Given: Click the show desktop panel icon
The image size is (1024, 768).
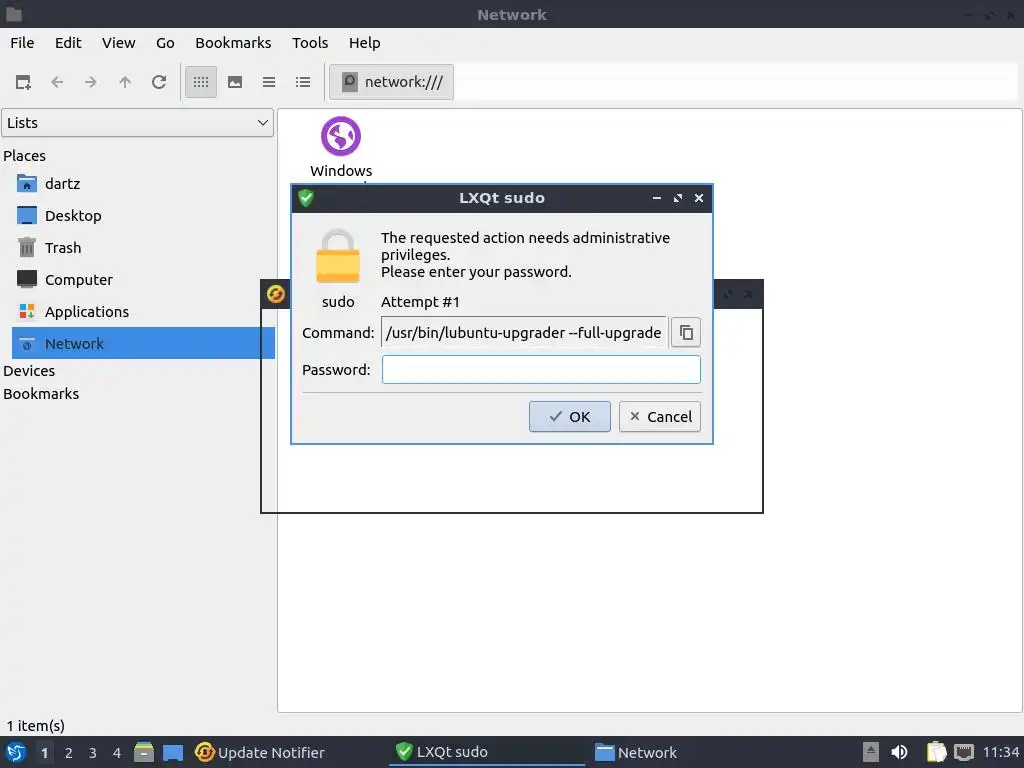Looking at the screenshot, I should pos(173,752).
